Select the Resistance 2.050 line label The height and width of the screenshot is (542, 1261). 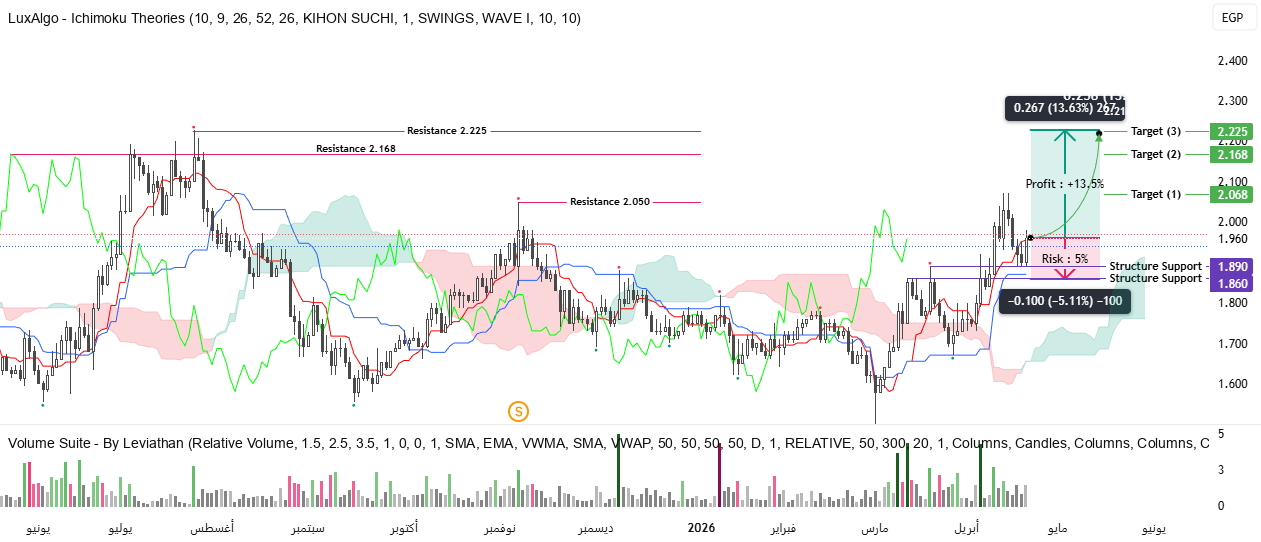(609, 202)
